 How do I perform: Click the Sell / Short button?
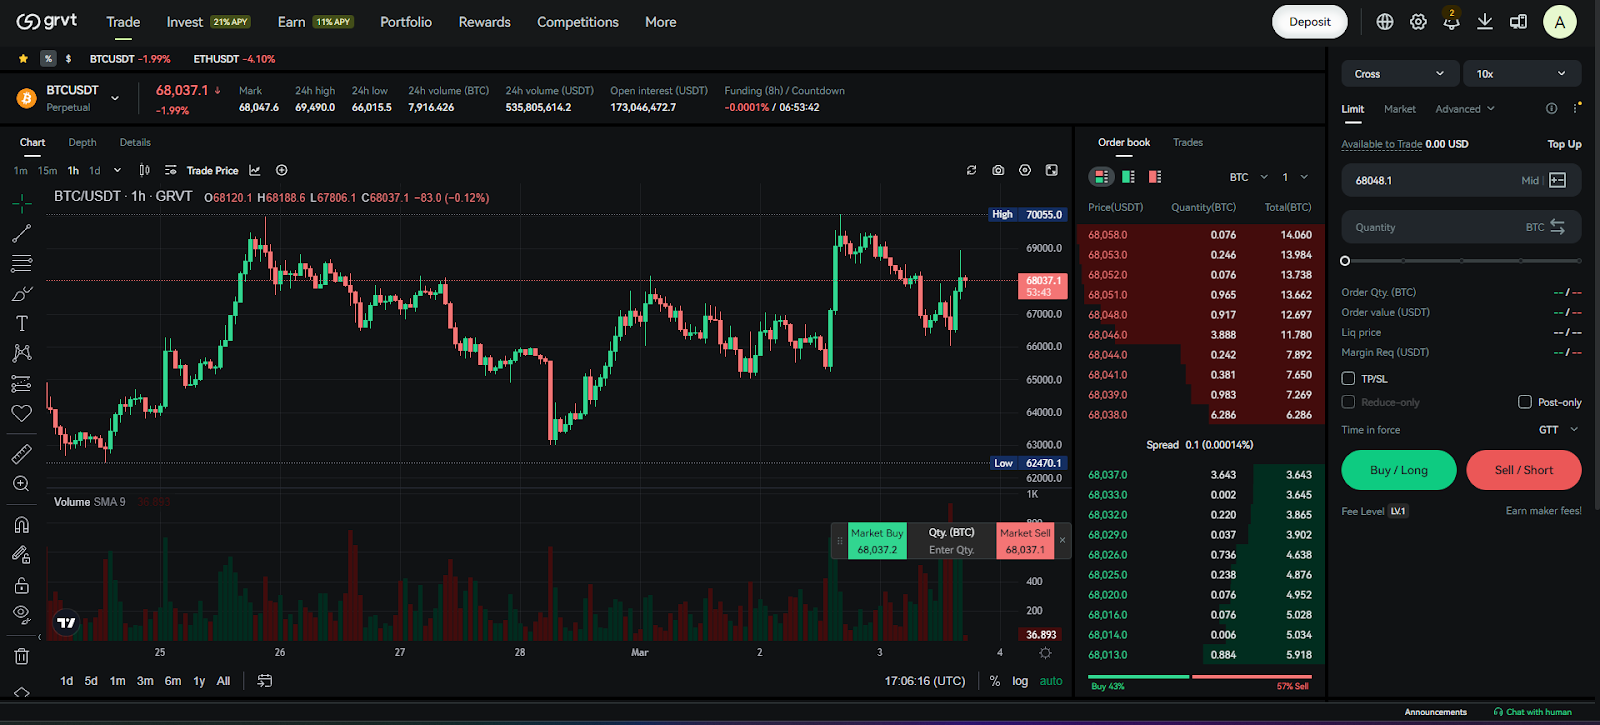coord(1524,470)
